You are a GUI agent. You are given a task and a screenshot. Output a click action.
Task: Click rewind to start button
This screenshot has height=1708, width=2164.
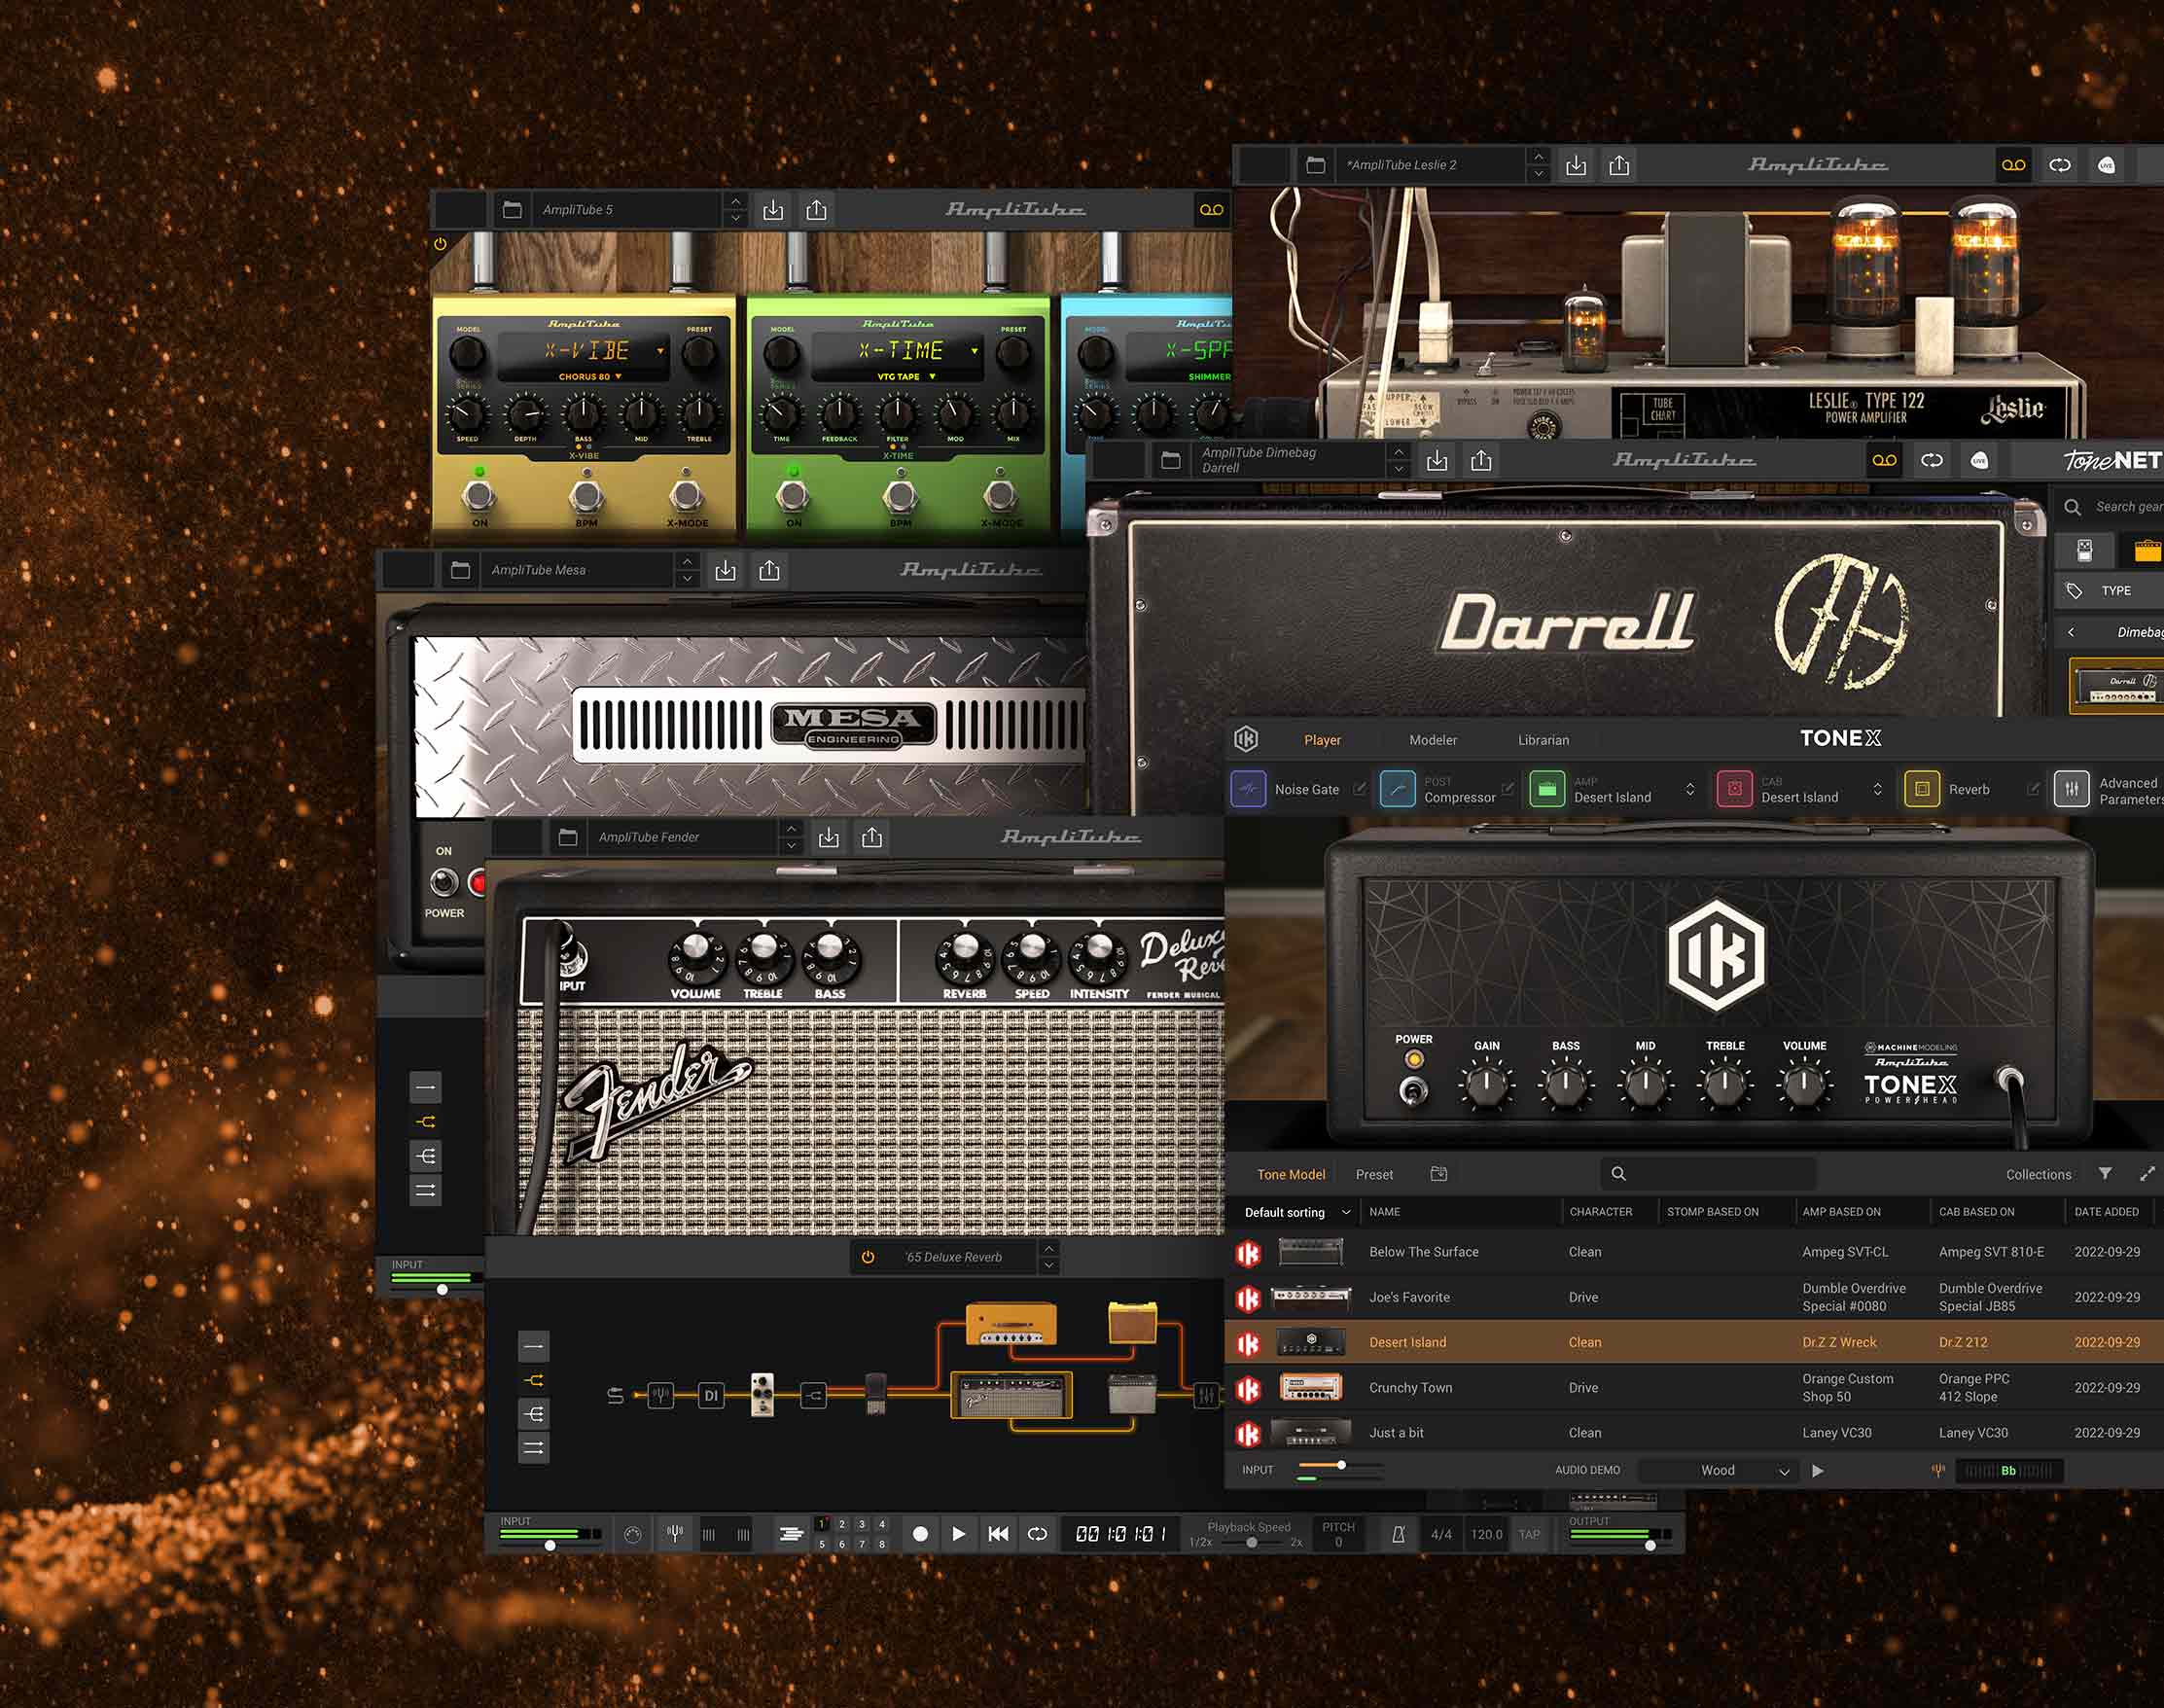point(998,1534)
